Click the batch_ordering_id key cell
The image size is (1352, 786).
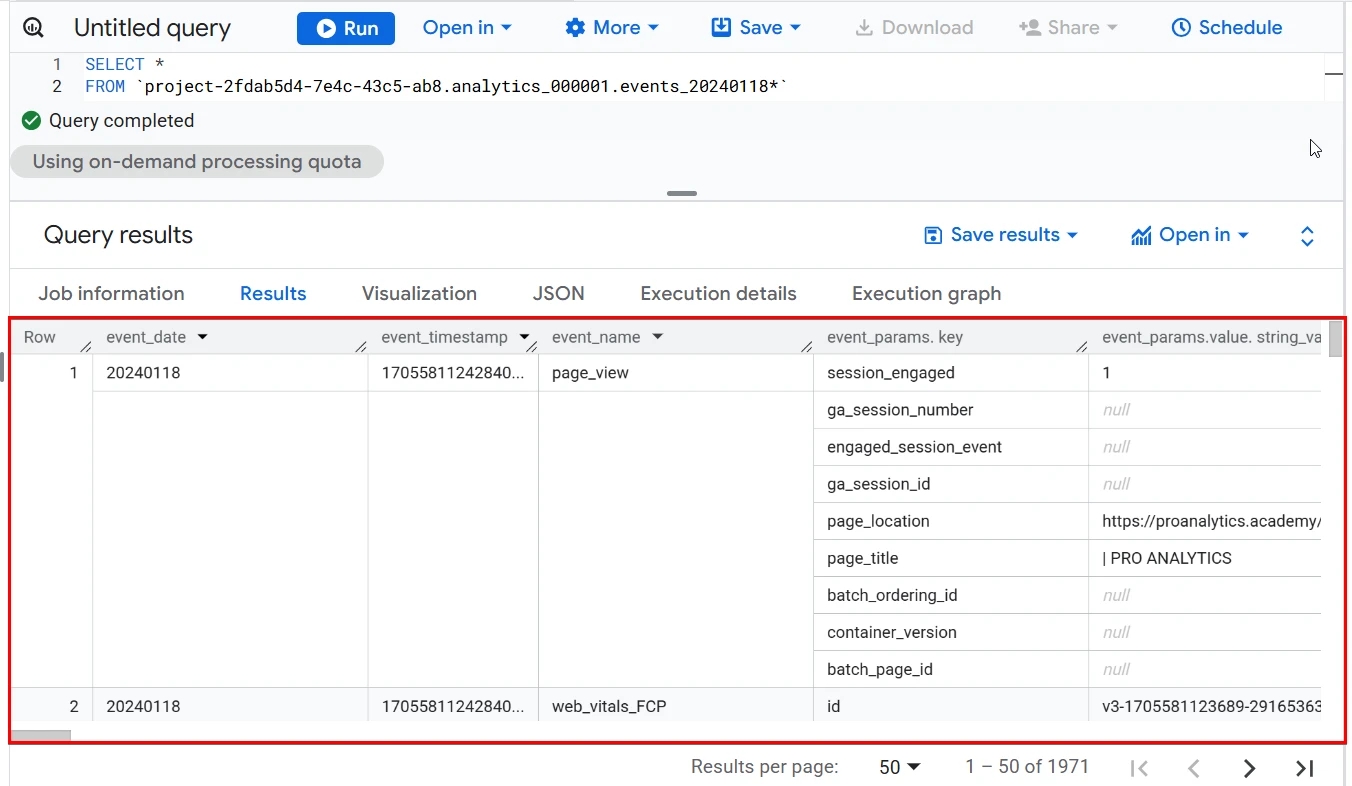951,595
